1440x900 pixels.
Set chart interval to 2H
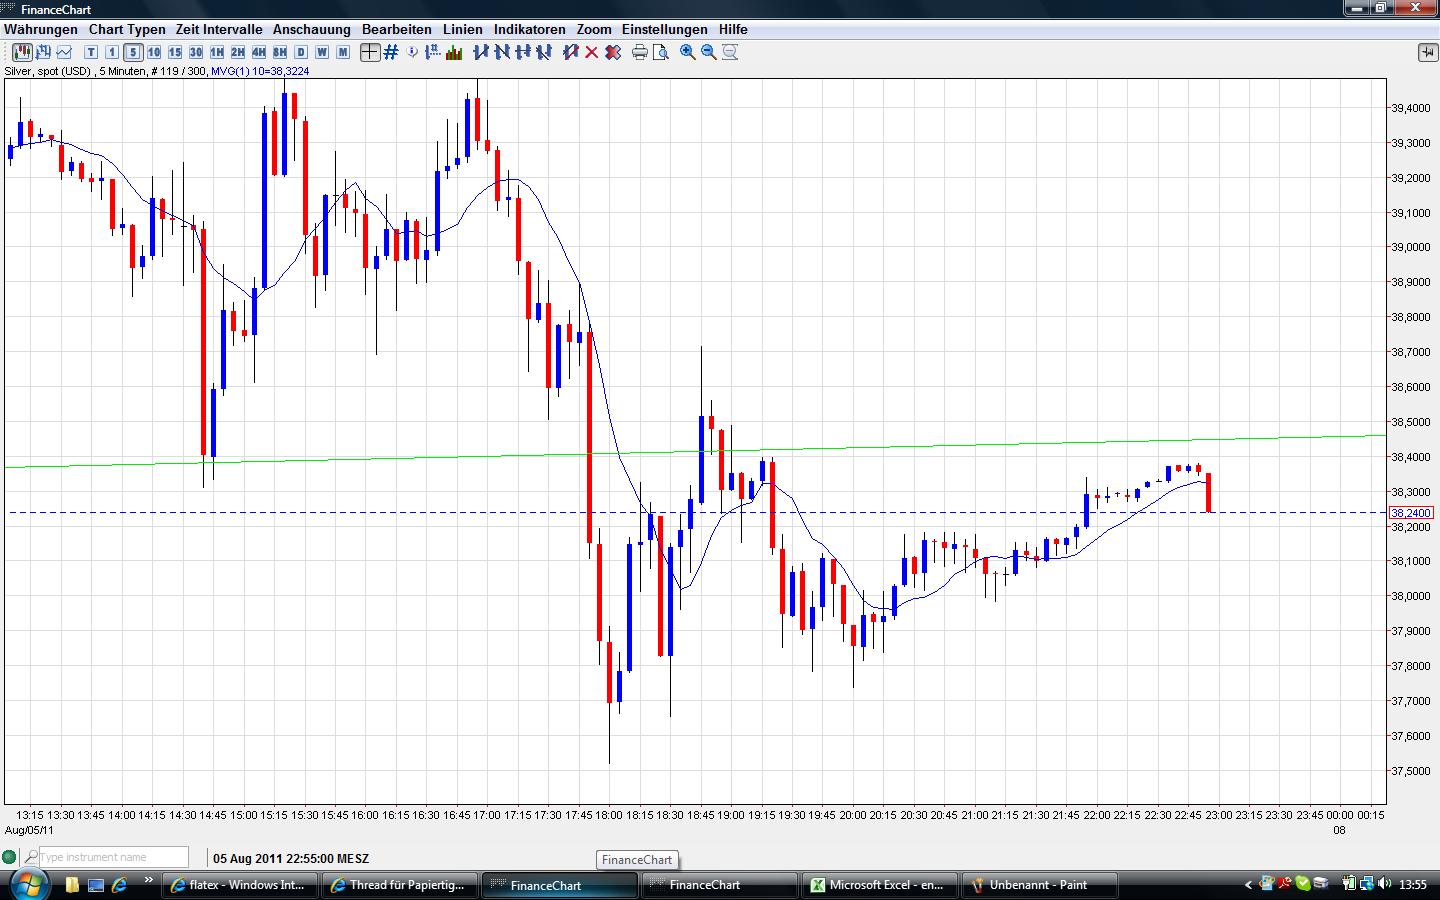pos(238,52)
